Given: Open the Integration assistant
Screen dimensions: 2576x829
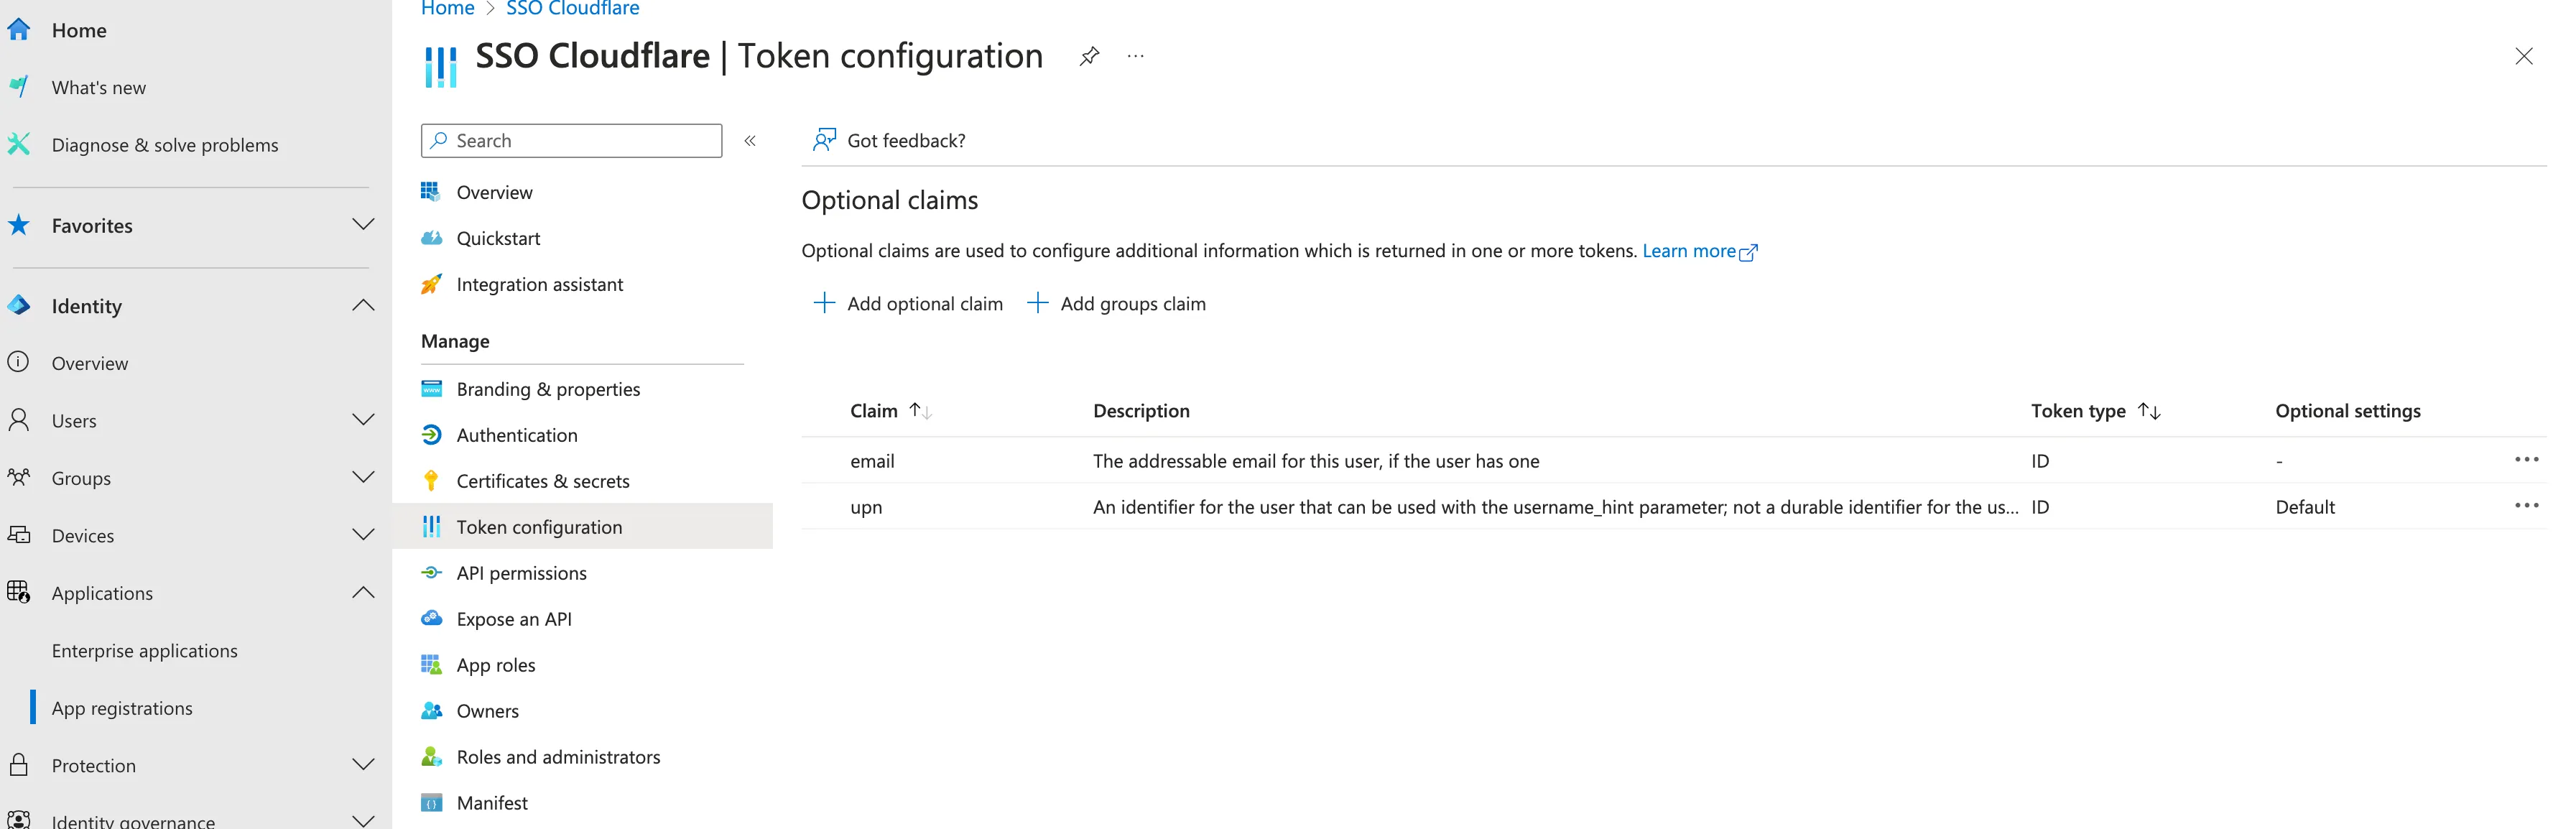Looking at the screenshot, I should (539, 284).
